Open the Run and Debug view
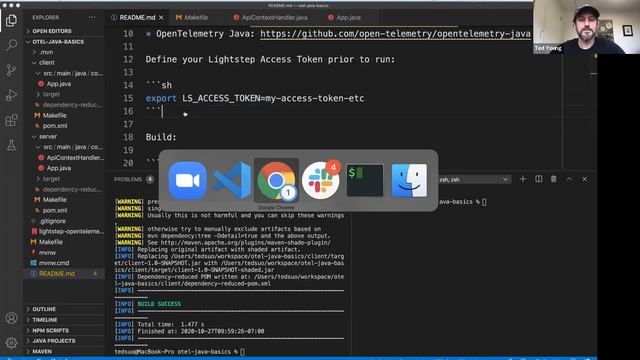 [x=11, y=95]
